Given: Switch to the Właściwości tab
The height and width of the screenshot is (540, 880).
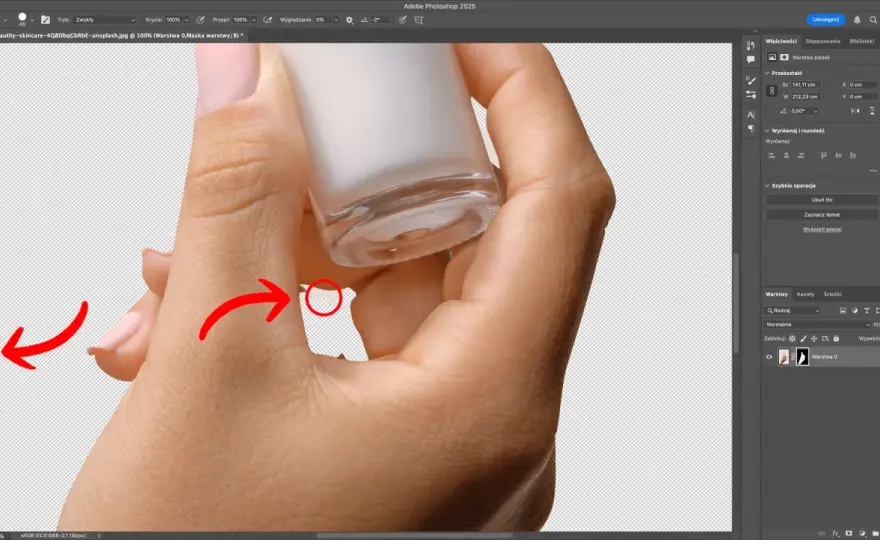Looking at the screenshot, I should point(781,41).
